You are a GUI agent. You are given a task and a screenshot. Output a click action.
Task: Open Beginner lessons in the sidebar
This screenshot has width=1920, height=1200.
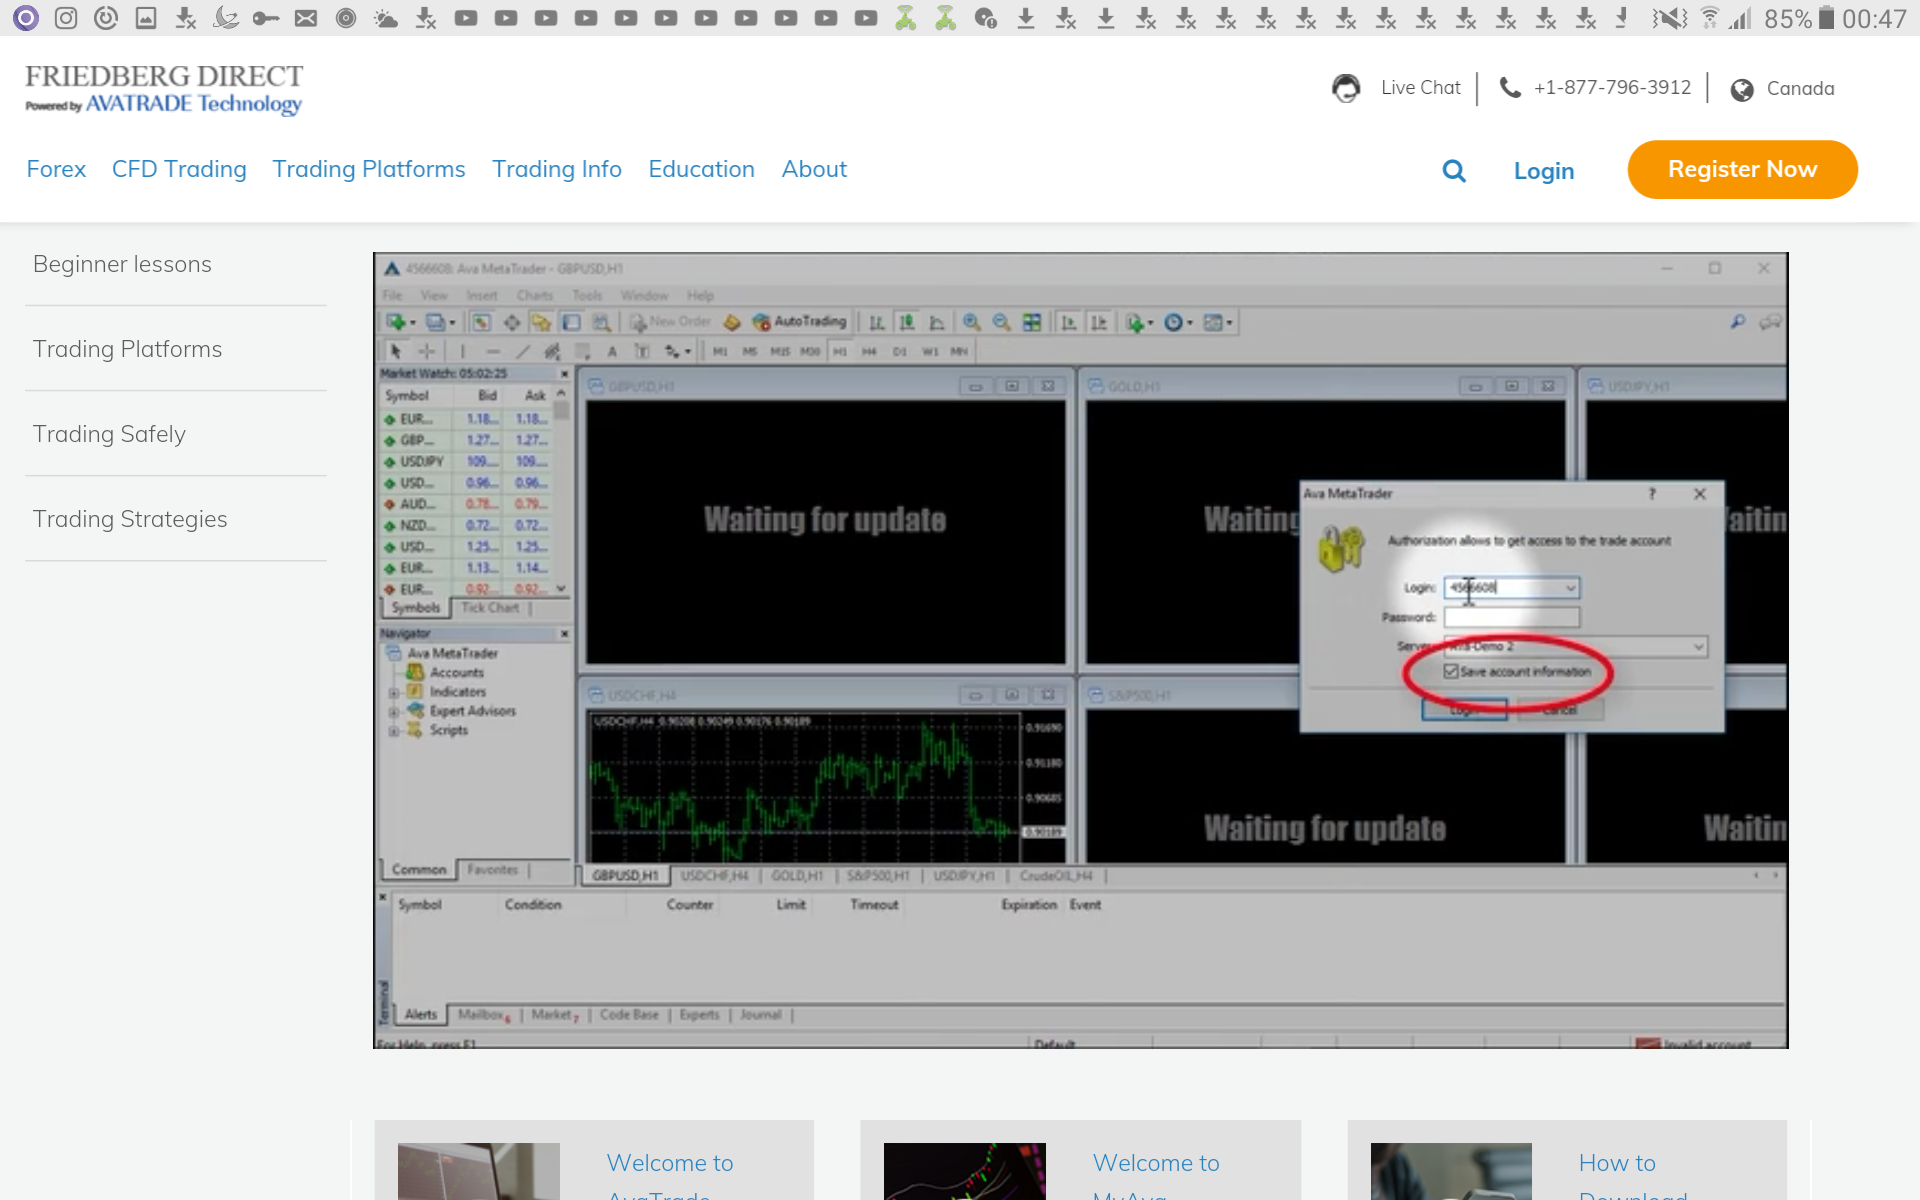click(122, 264)
